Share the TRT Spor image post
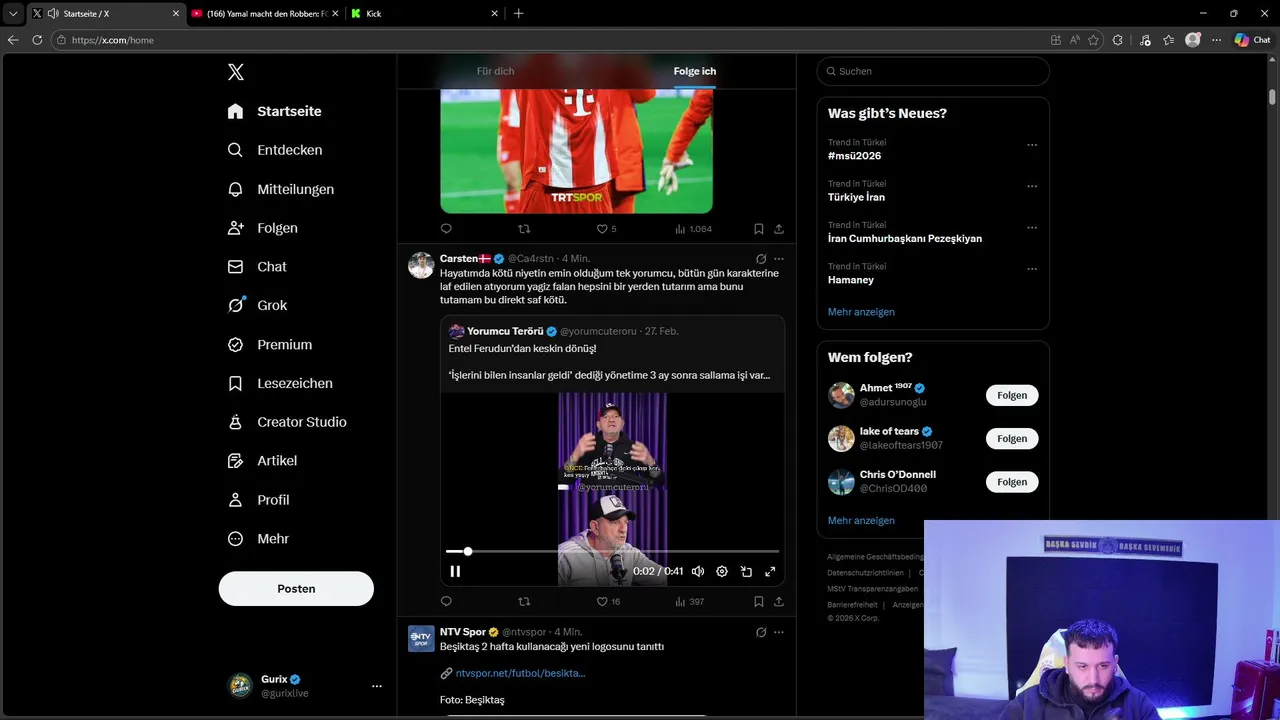The width and height of the screenshot is (1280, 720). (779, 229)
